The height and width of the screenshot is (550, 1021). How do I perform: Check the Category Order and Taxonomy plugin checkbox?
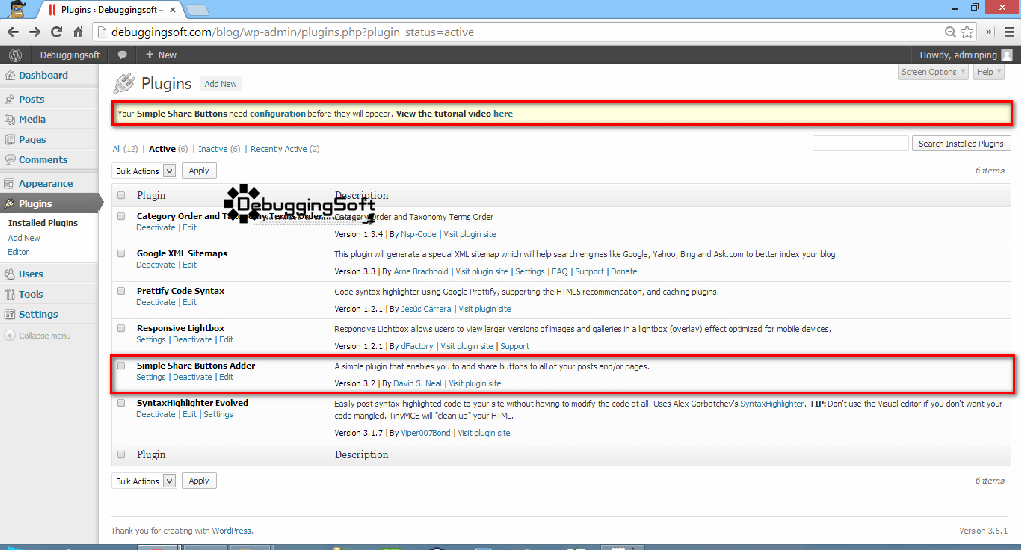click(121, 216)
